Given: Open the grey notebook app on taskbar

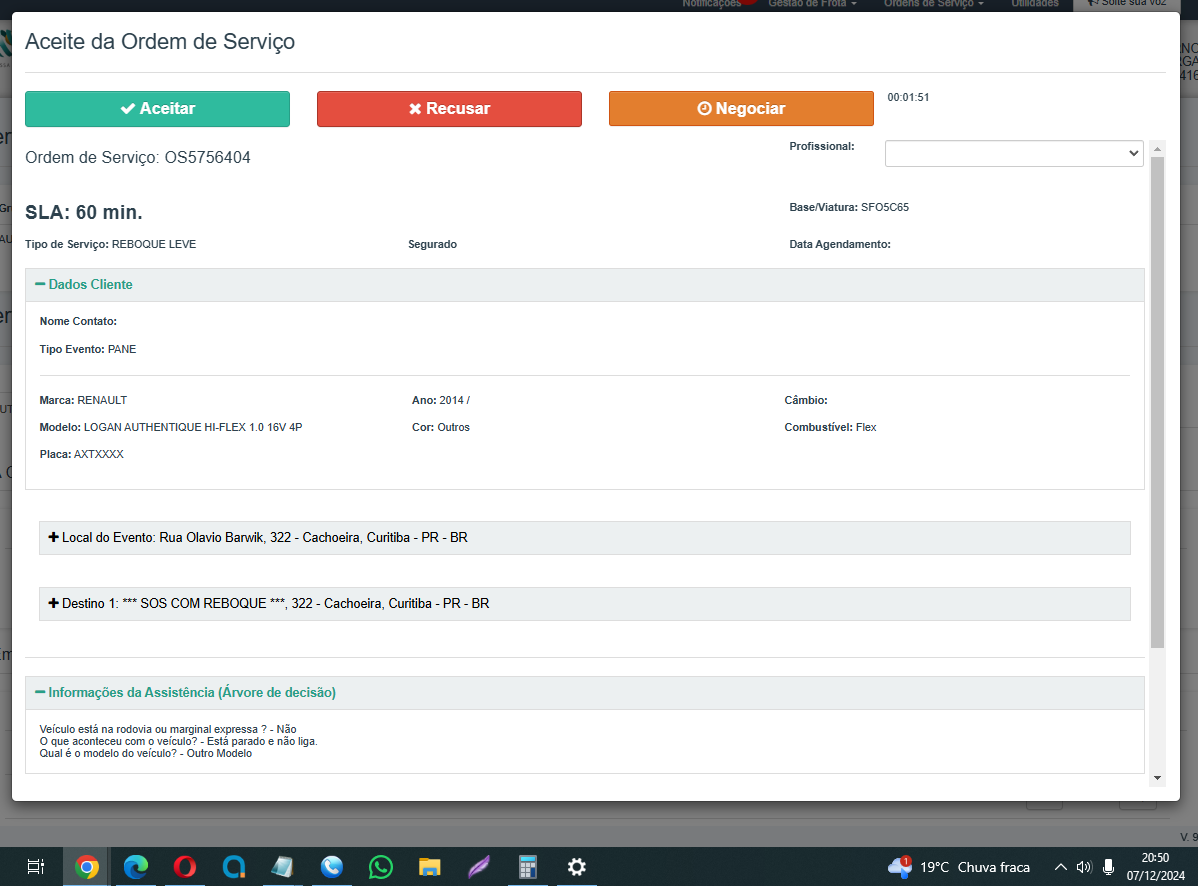Looking at the screenshot, I should click(x=283, y=867).
